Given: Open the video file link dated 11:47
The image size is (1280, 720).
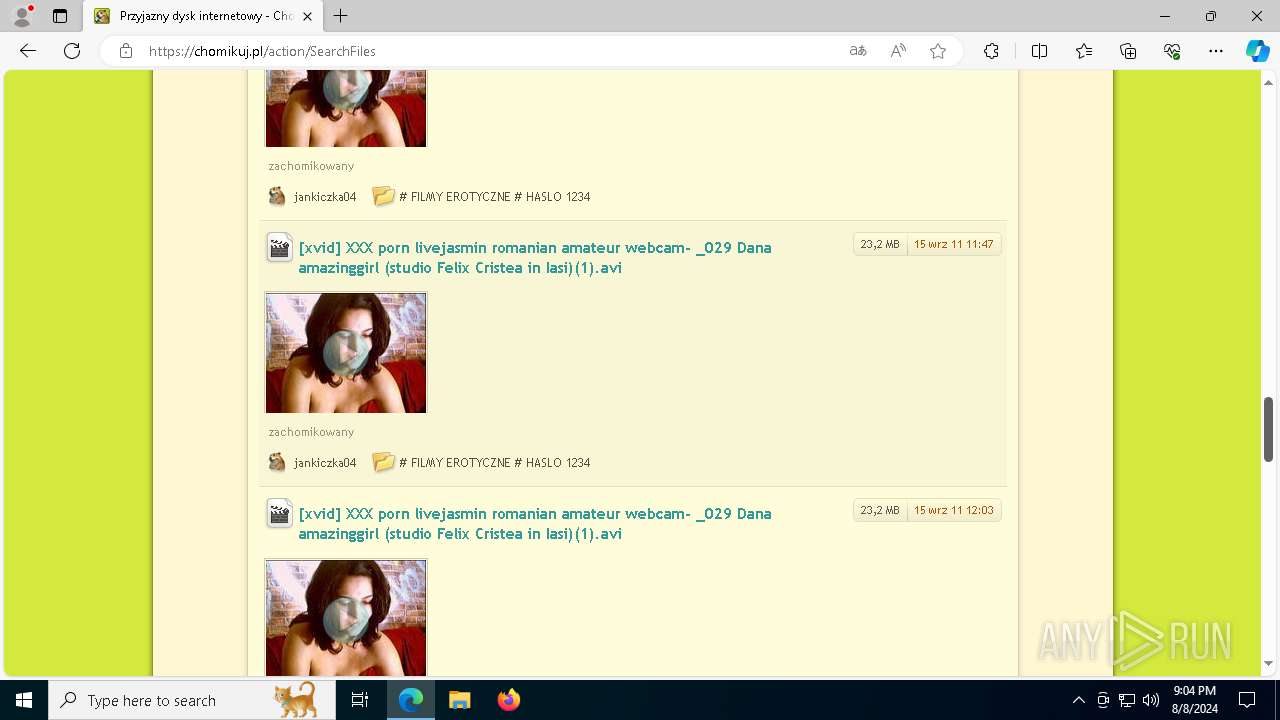Looking at the screenshot, I should pyautogui.click(x=535, y=257).
